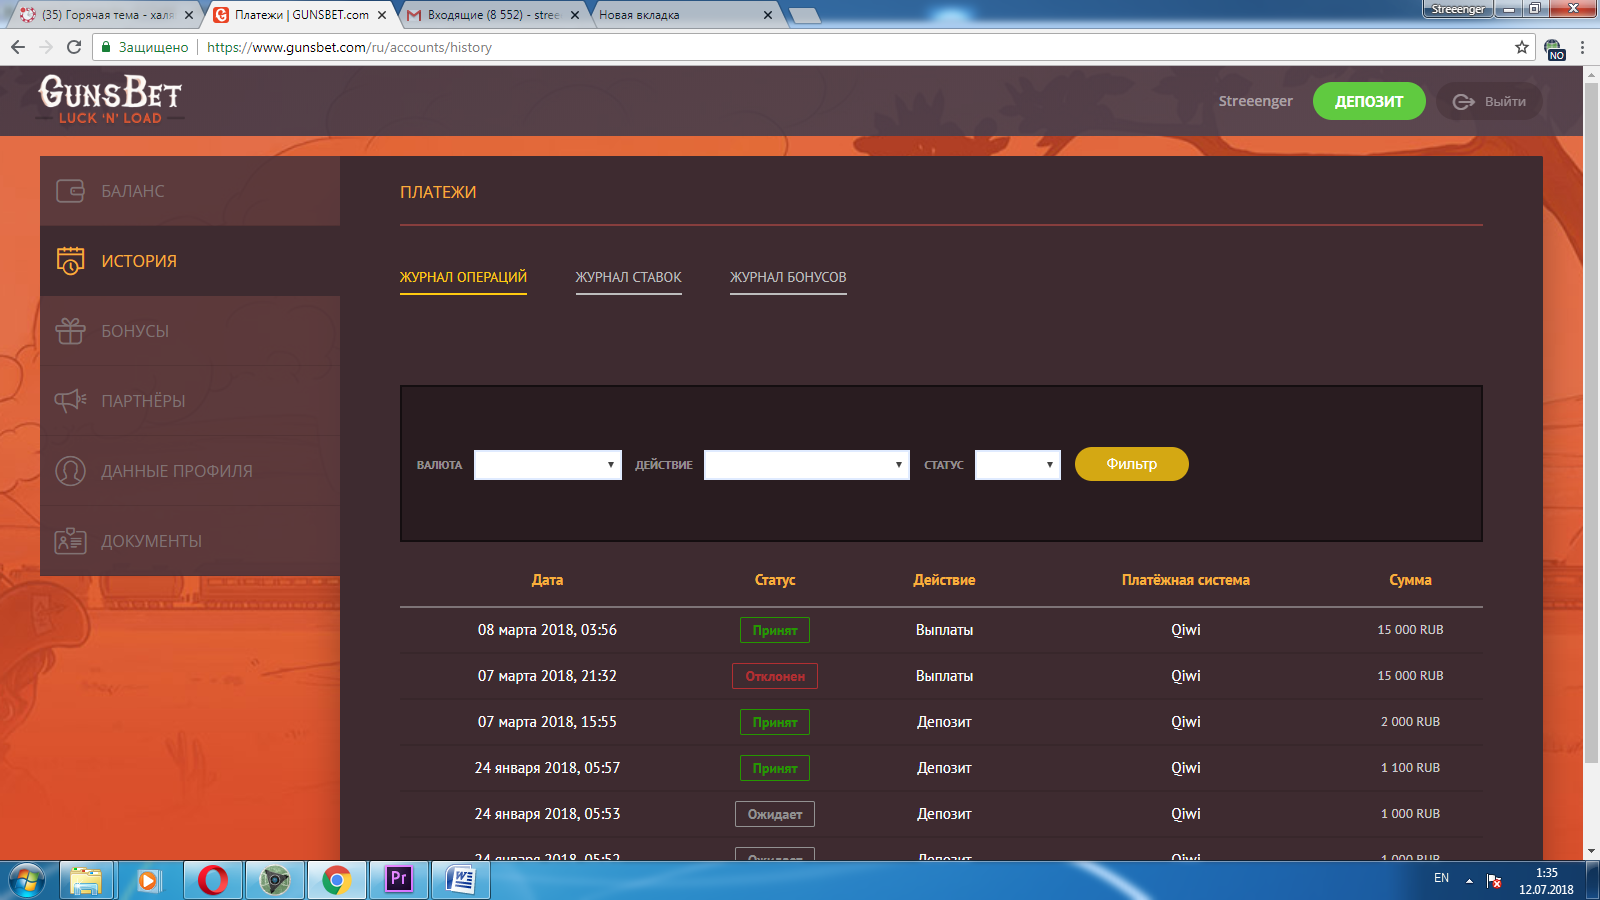This screenshot has height=900, width=1600.
Task: Open Adobe Premiere Pro from taskbar
Action: tap(398, 880)
